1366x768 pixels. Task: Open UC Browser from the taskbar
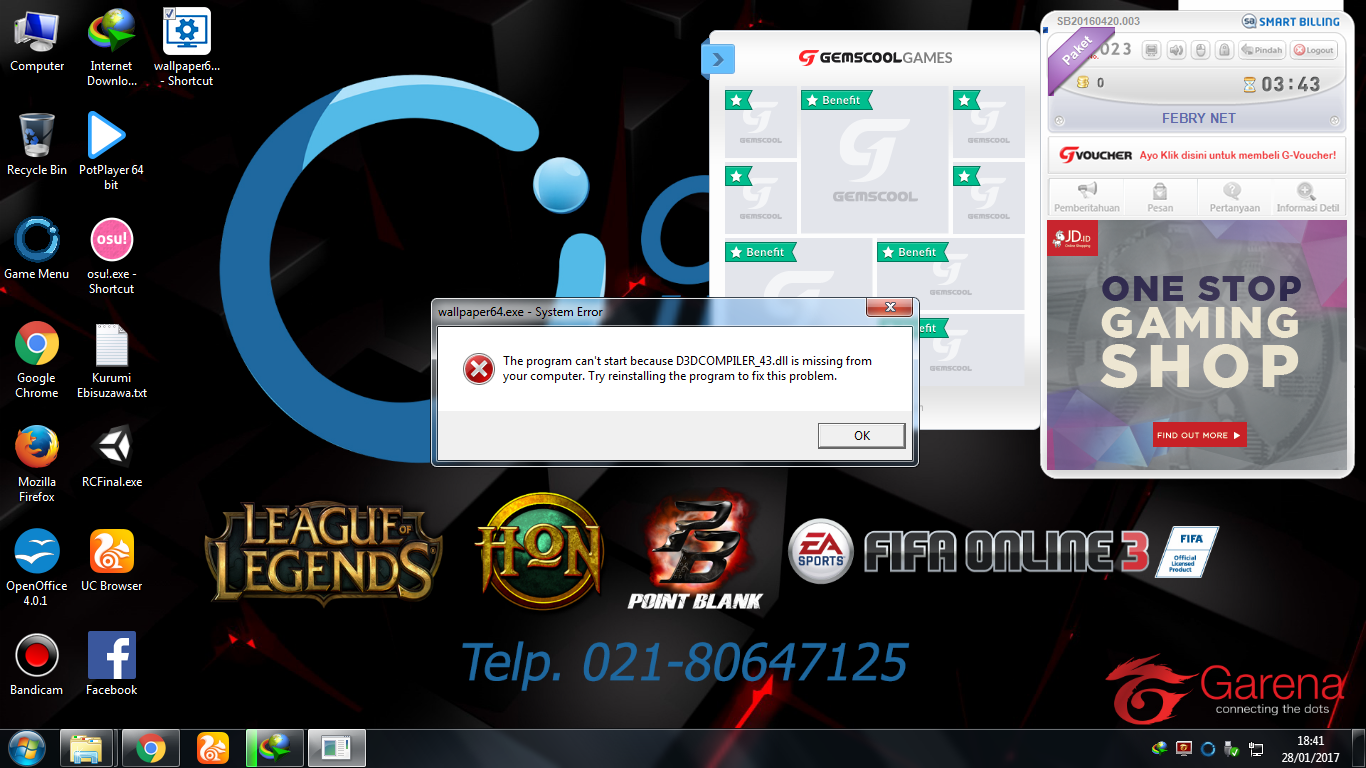pyautogui.click(x=212, y=748)
